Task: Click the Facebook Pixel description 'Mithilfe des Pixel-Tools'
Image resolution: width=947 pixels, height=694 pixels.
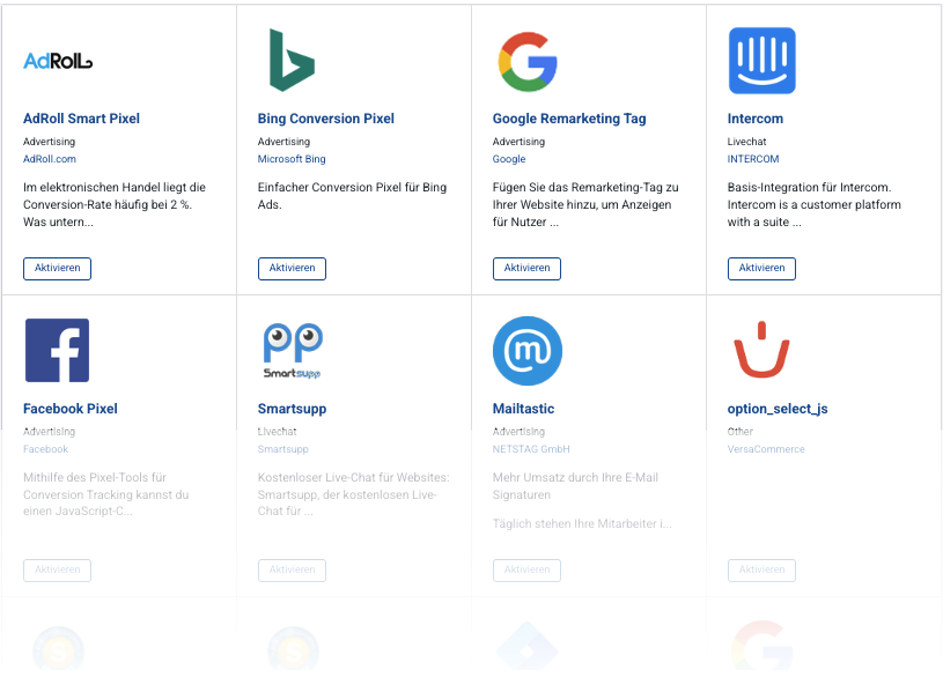Action: pos(106,494)
